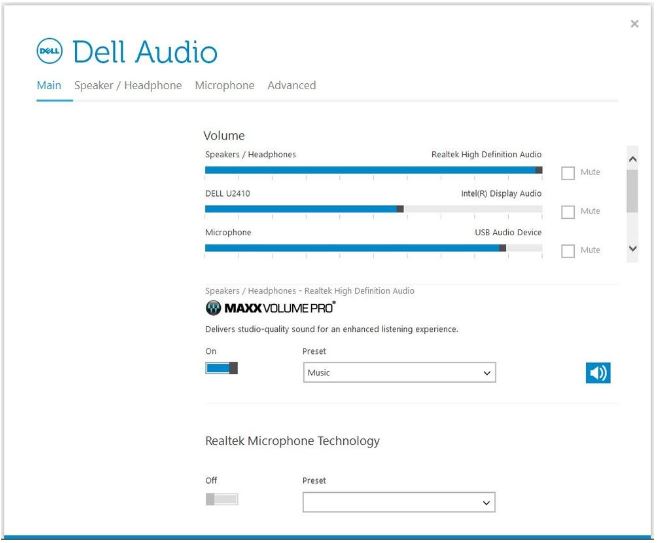
Task: Open the Advanced tab
Action: coord(292,85)
